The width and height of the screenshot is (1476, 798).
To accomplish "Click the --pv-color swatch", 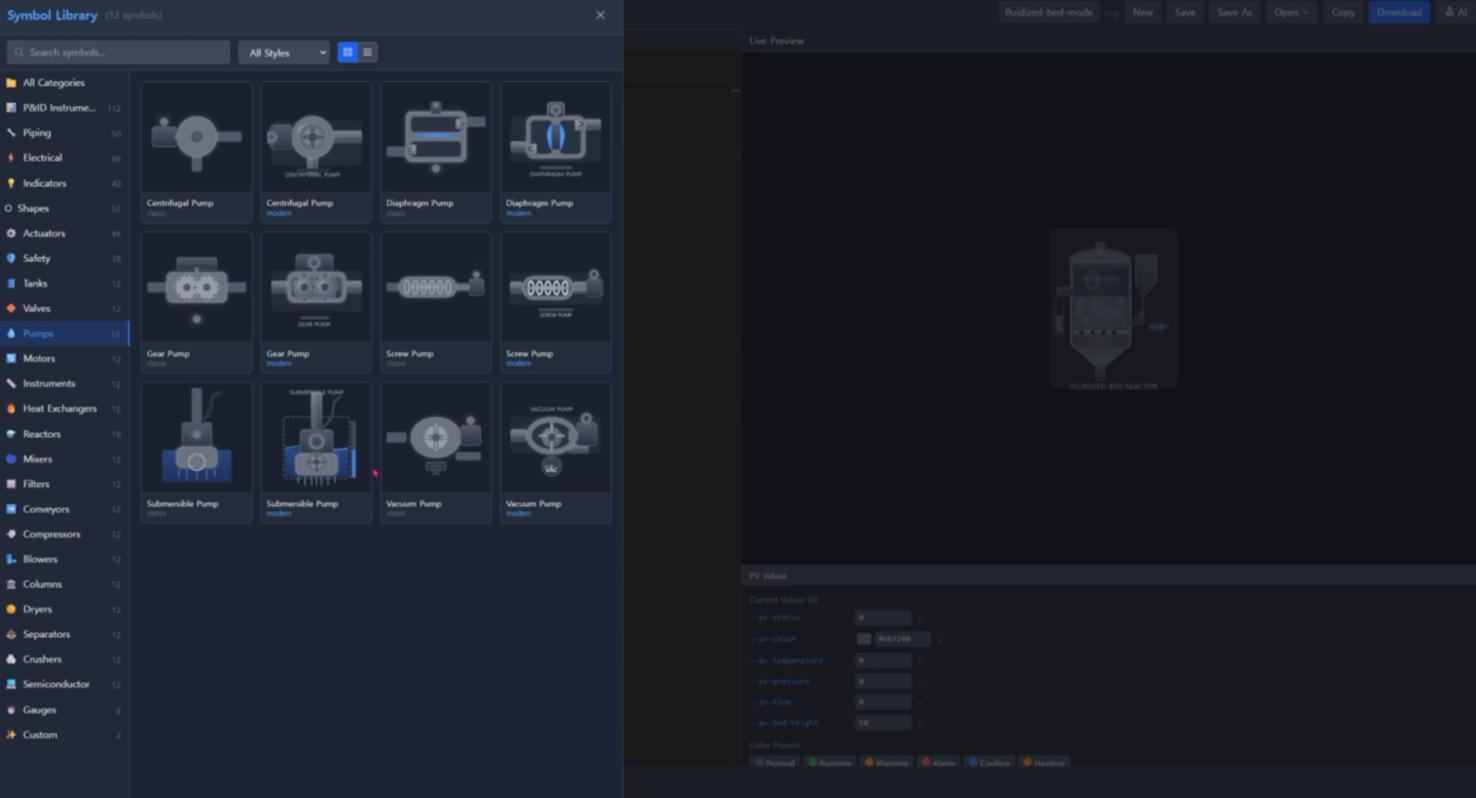I will pos(864,639).
